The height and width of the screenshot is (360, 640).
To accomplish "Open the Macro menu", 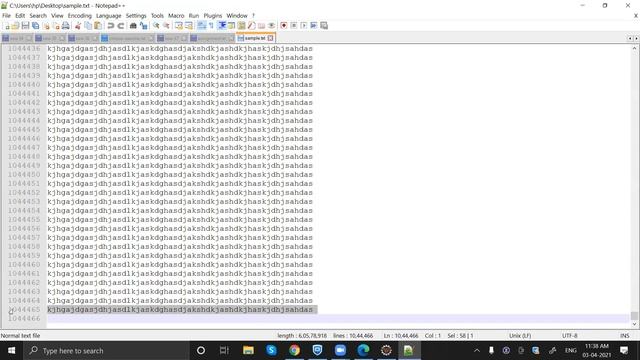I will 176,16.
